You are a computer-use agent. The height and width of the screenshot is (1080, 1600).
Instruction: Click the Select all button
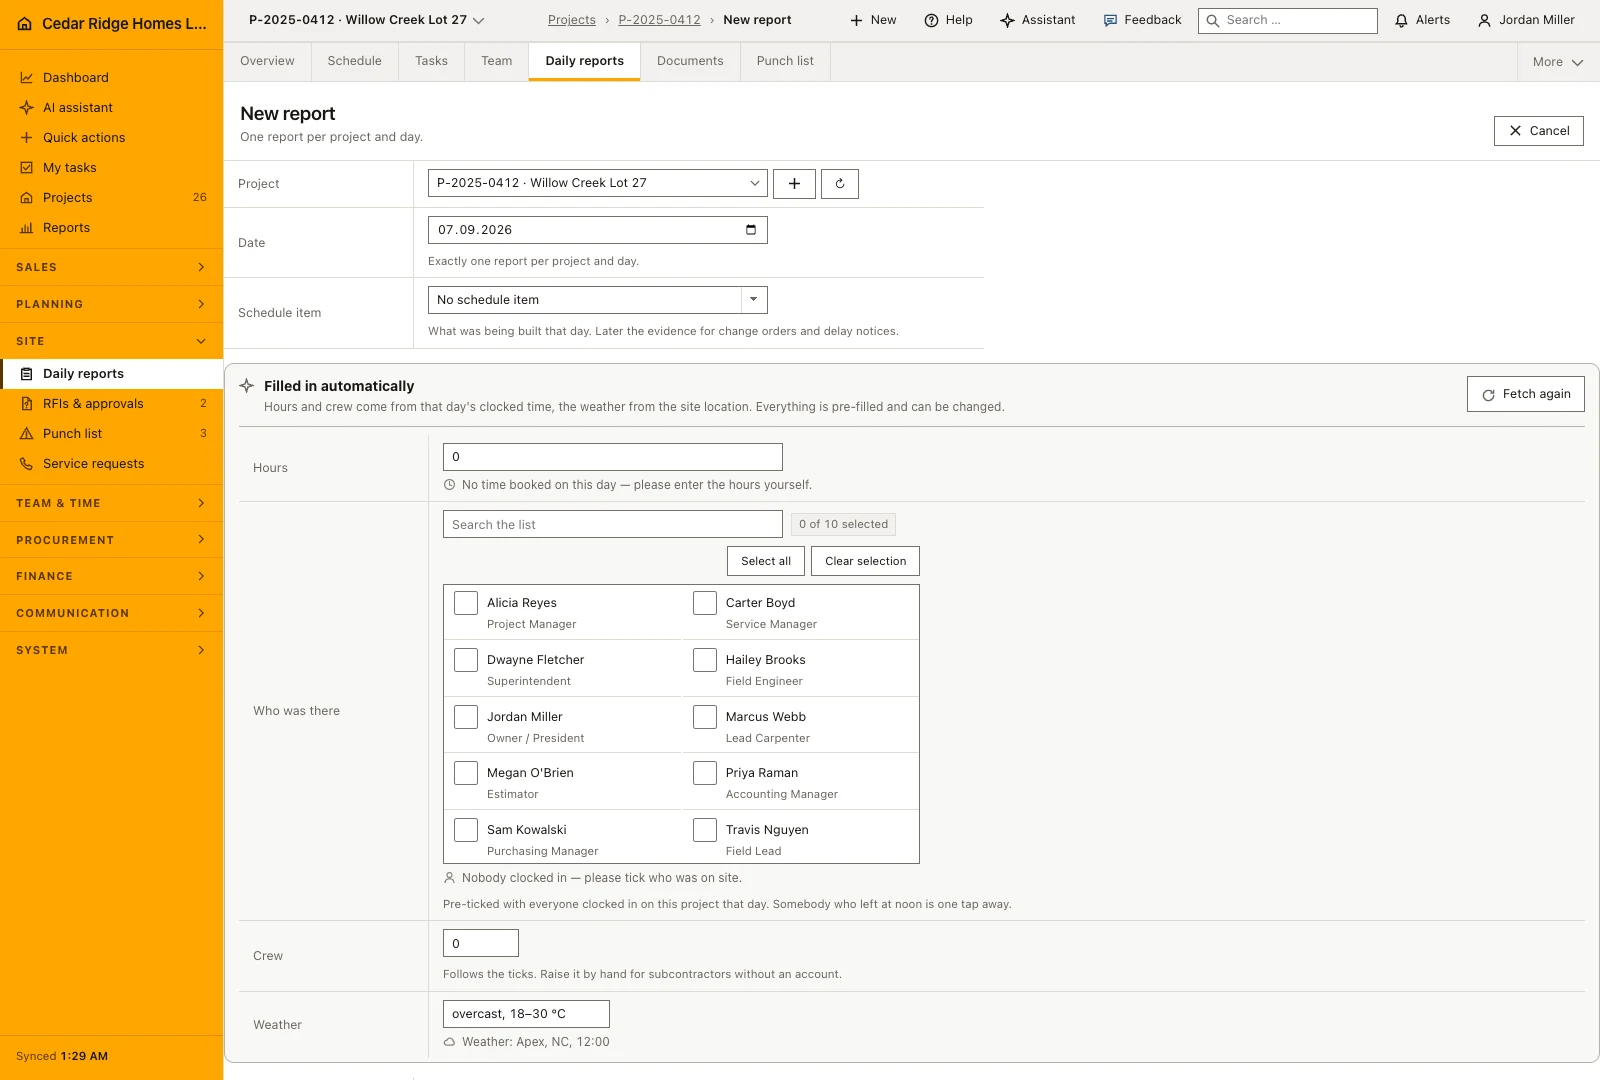[766, 561]
